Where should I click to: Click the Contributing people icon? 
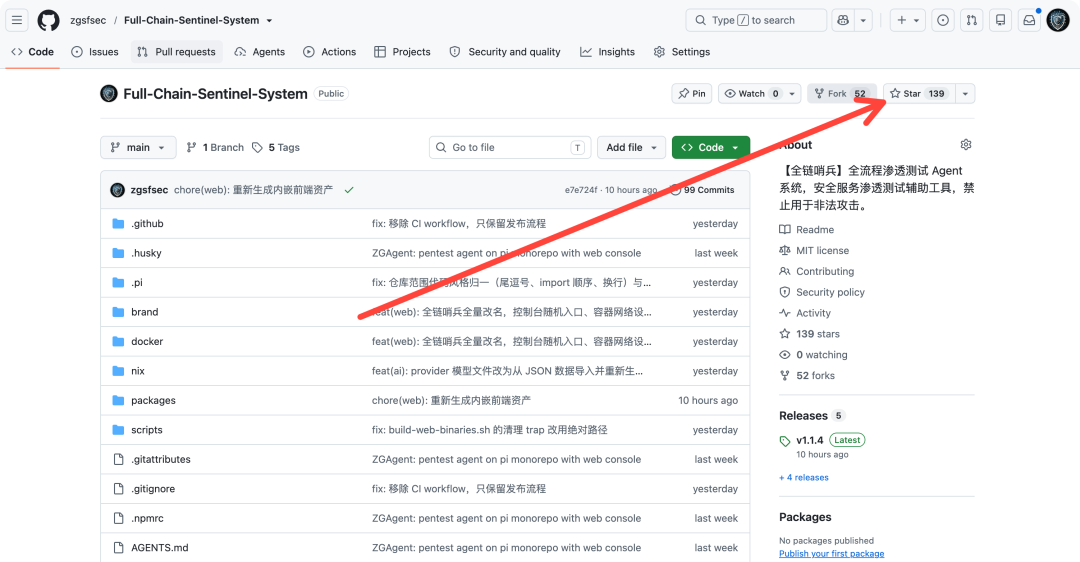[785, 271]
